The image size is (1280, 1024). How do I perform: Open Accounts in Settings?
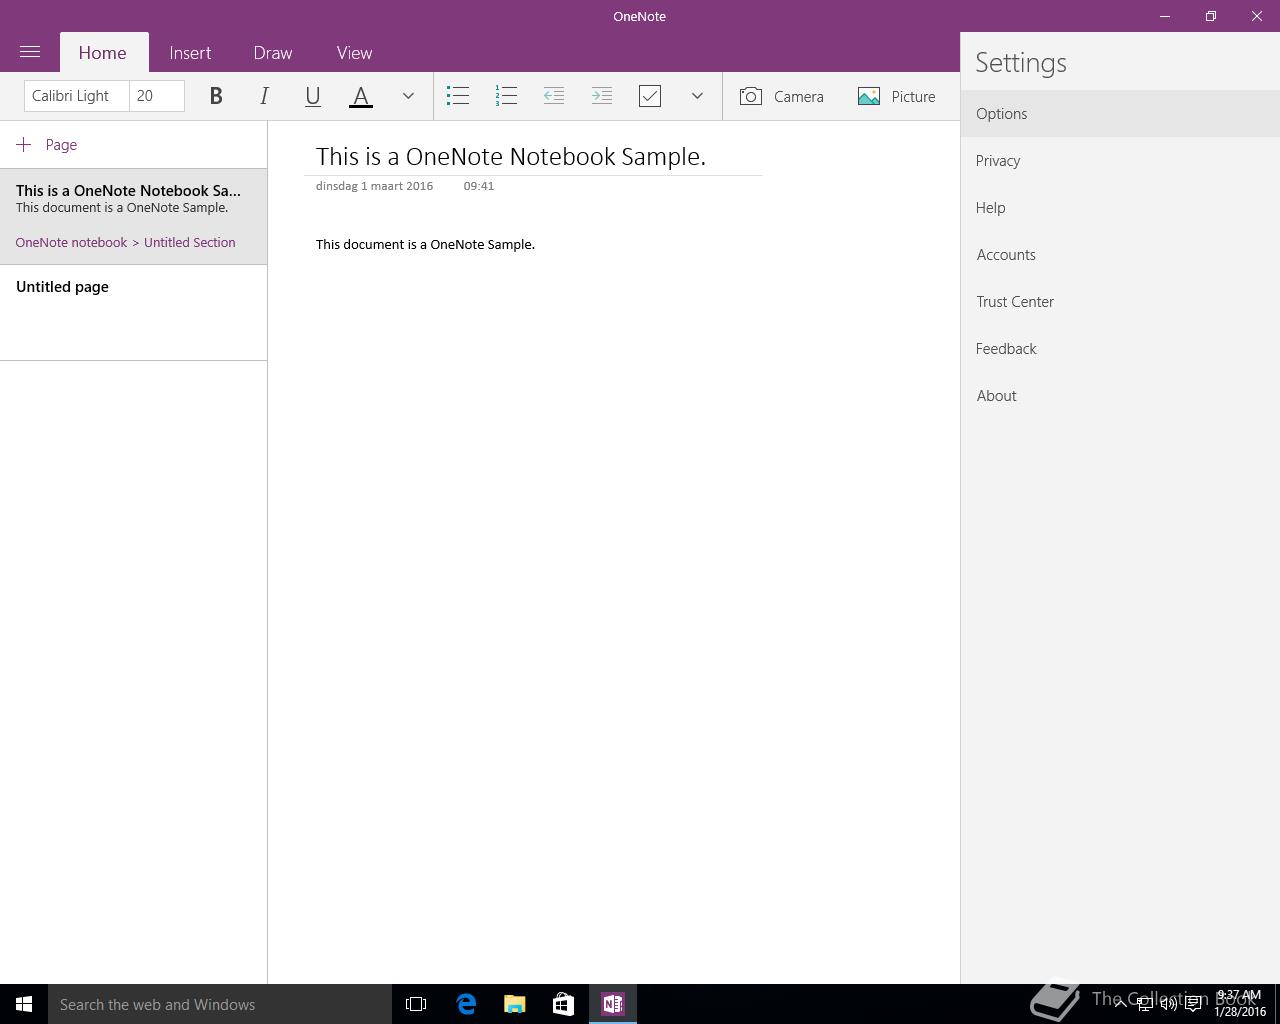pyautogui.click(x=1120, y=255)
